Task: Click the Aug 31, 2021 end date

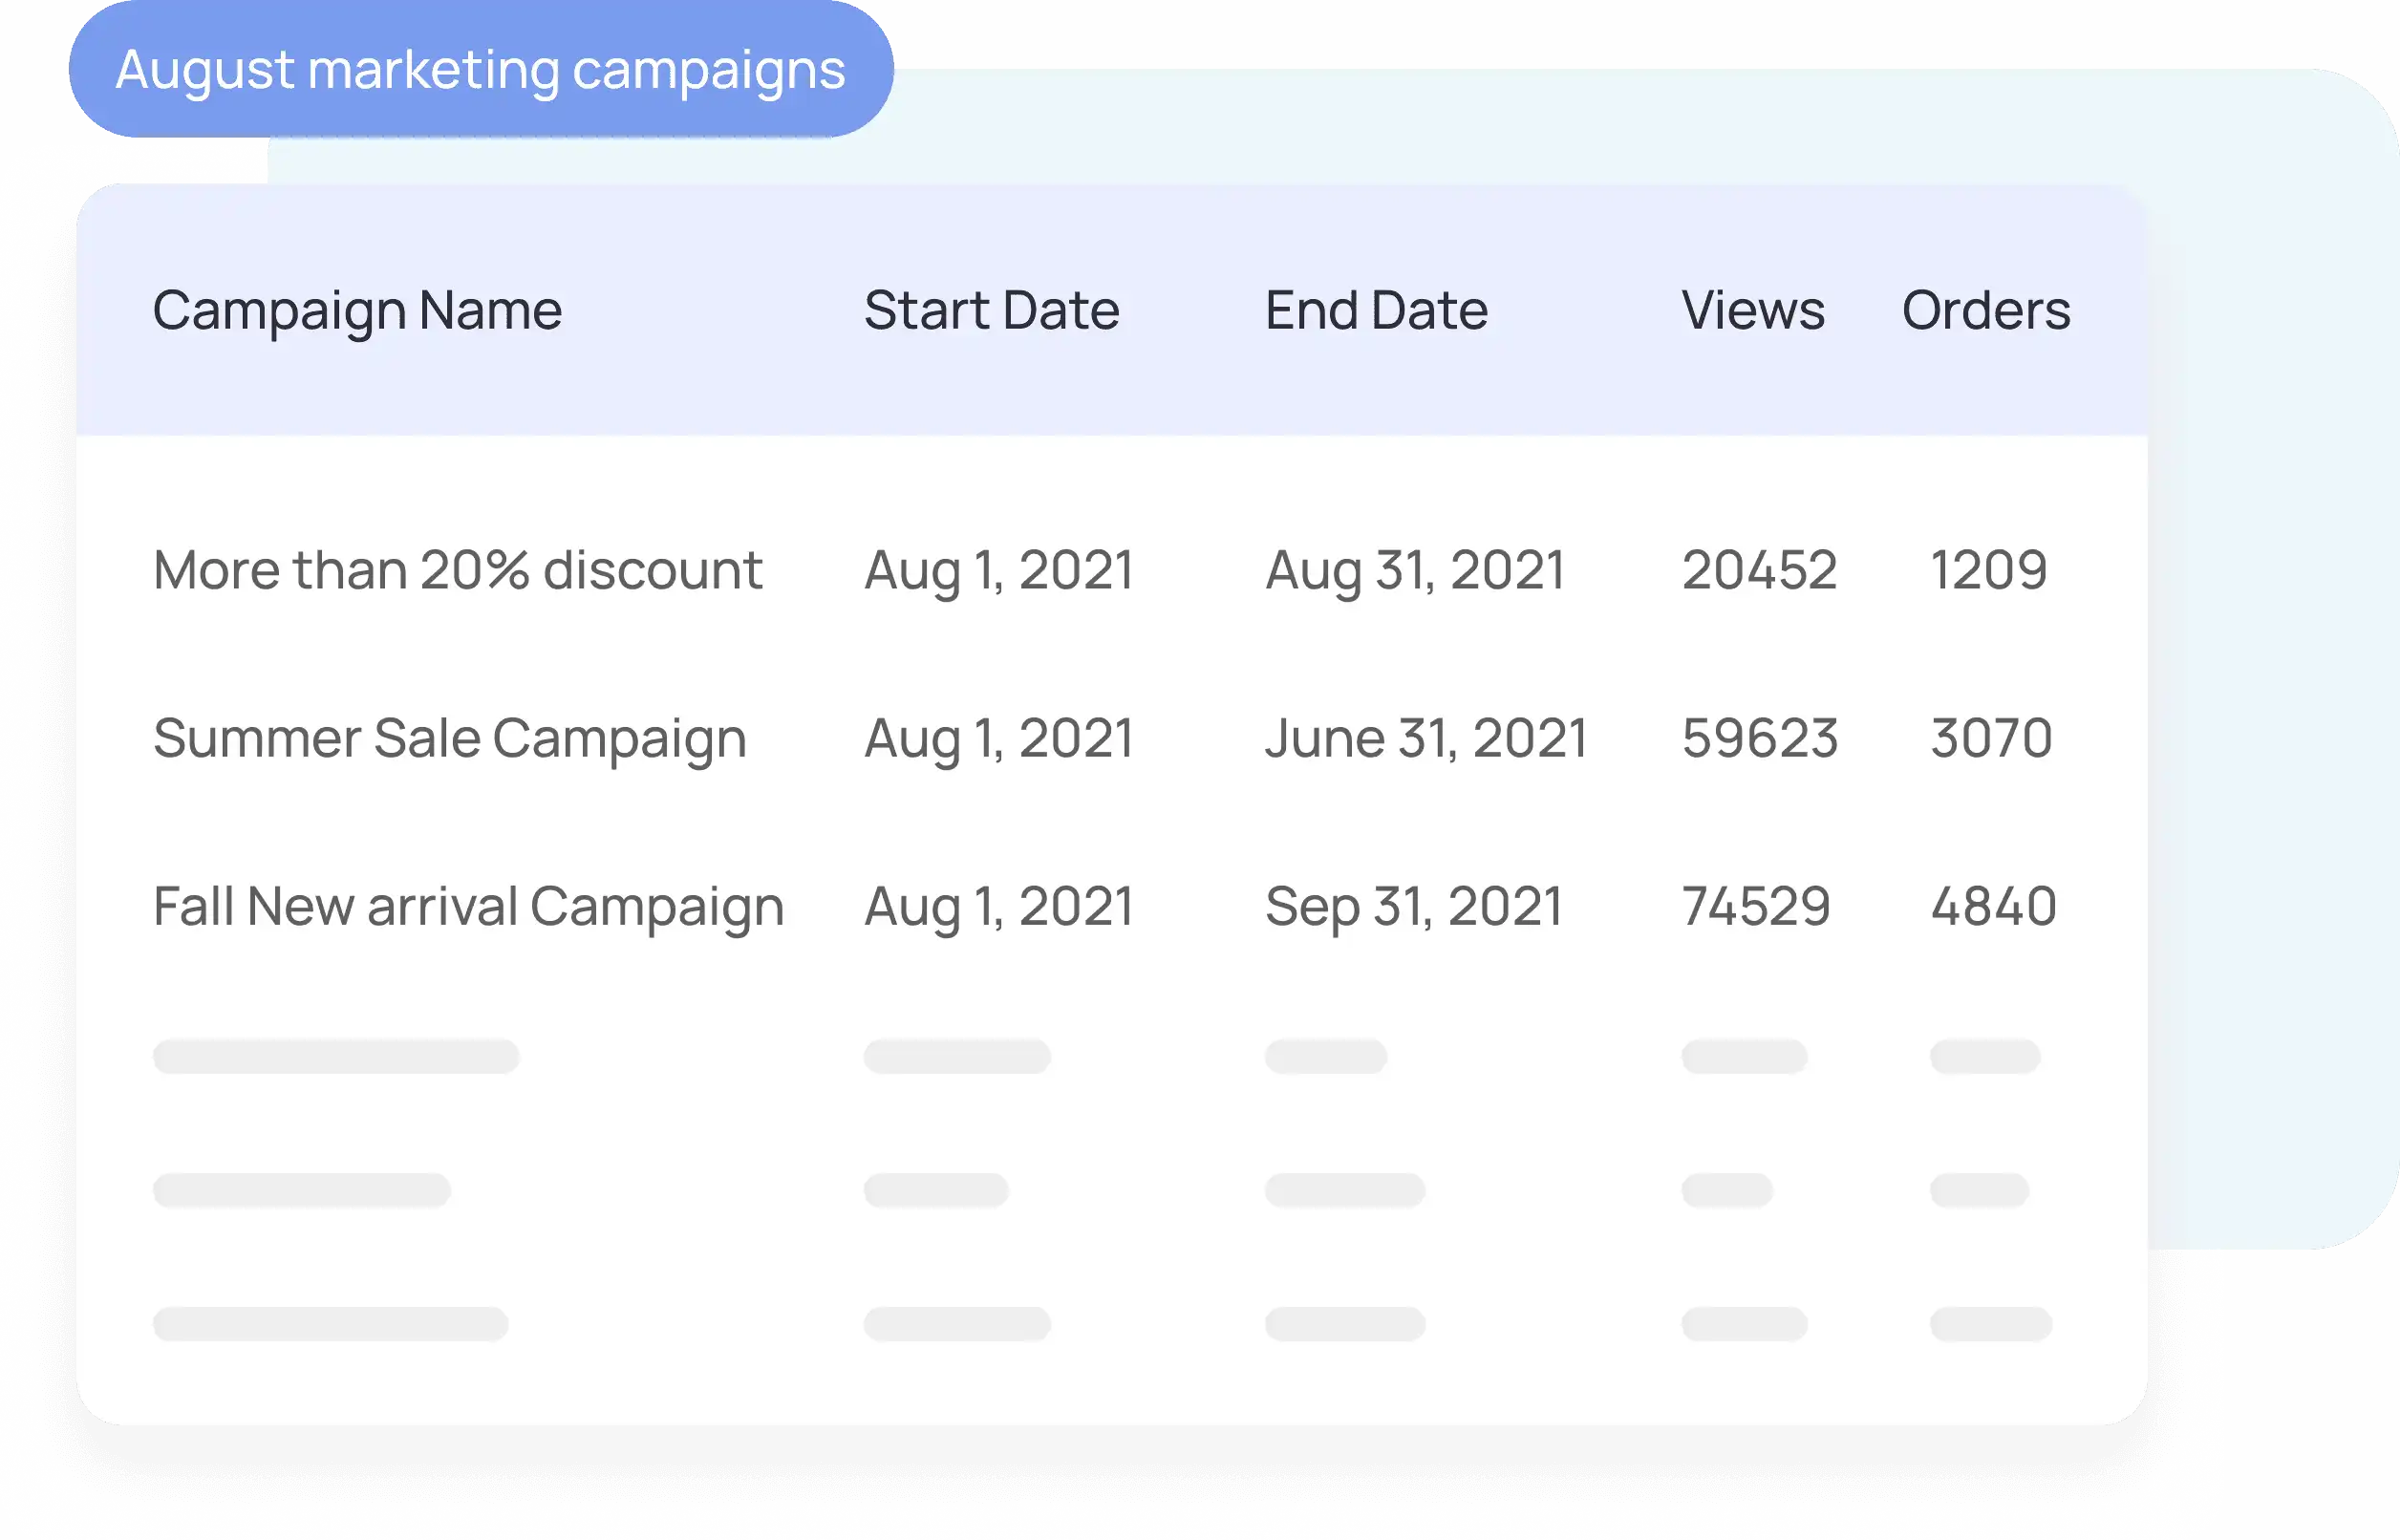Action: pyautogui.click(x=1414, y=570)
